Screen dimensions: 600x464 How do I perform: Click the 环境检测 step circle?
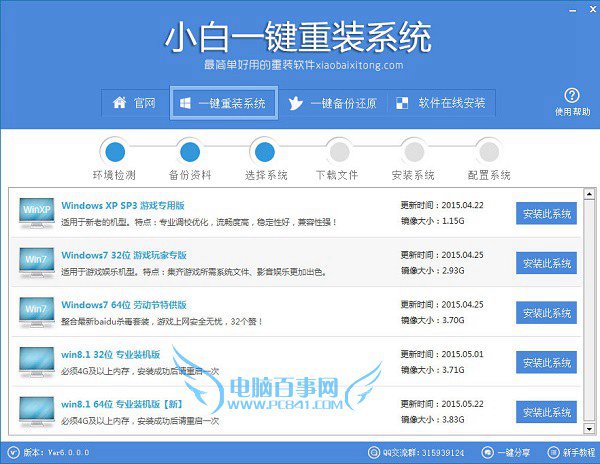coord(116,152)
